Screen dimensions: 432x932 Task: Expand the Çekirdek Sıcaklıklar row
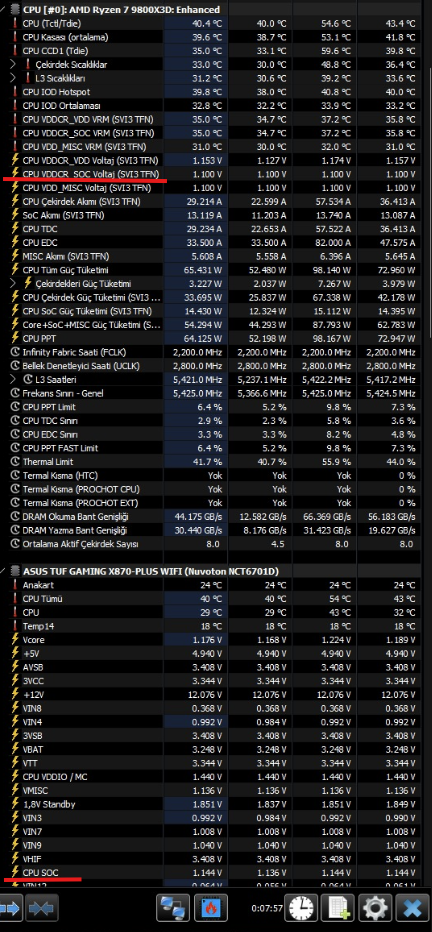pos(13,64)
